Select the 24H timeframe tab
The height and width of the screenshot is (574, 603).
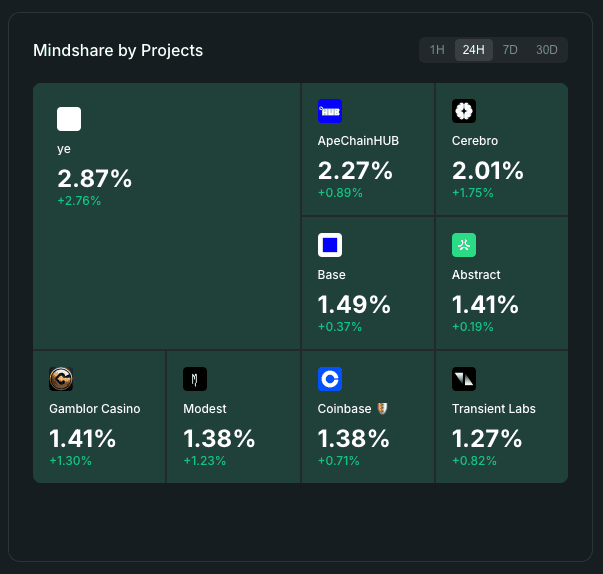473,50
